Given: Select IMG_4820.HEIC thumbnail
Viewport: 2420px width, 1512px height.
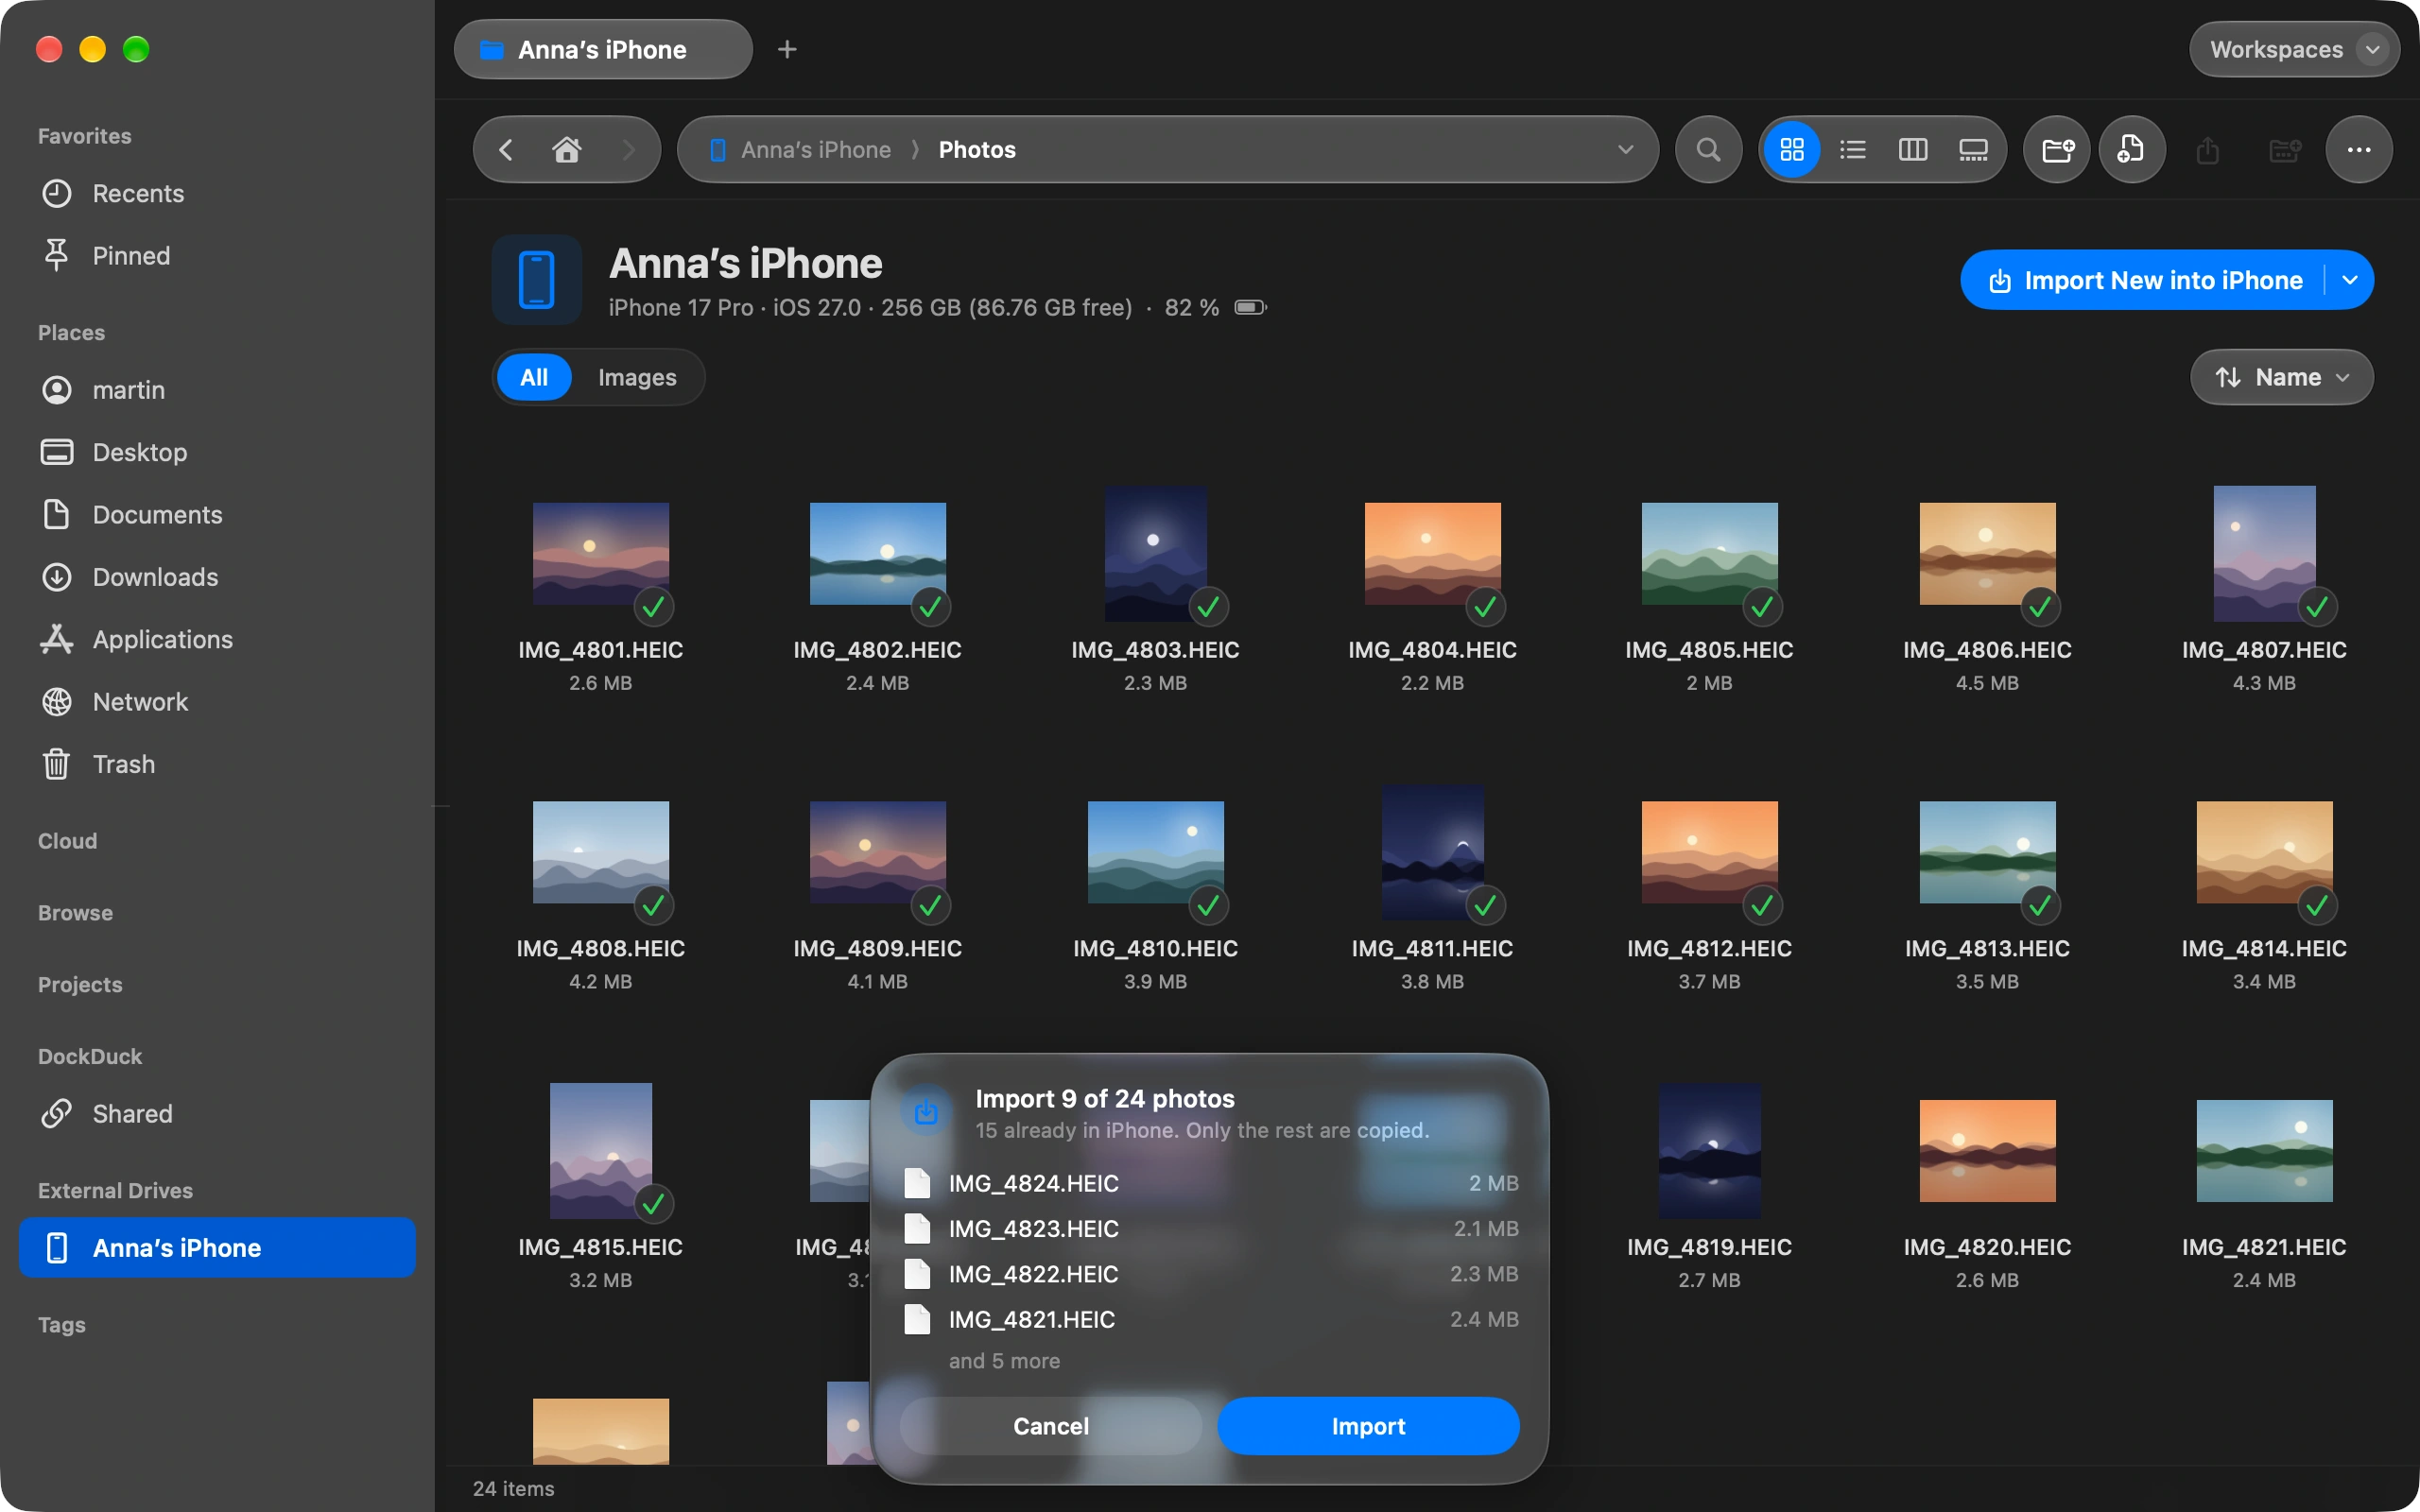Looking at the screenshot, I should pos(1987,1150).
